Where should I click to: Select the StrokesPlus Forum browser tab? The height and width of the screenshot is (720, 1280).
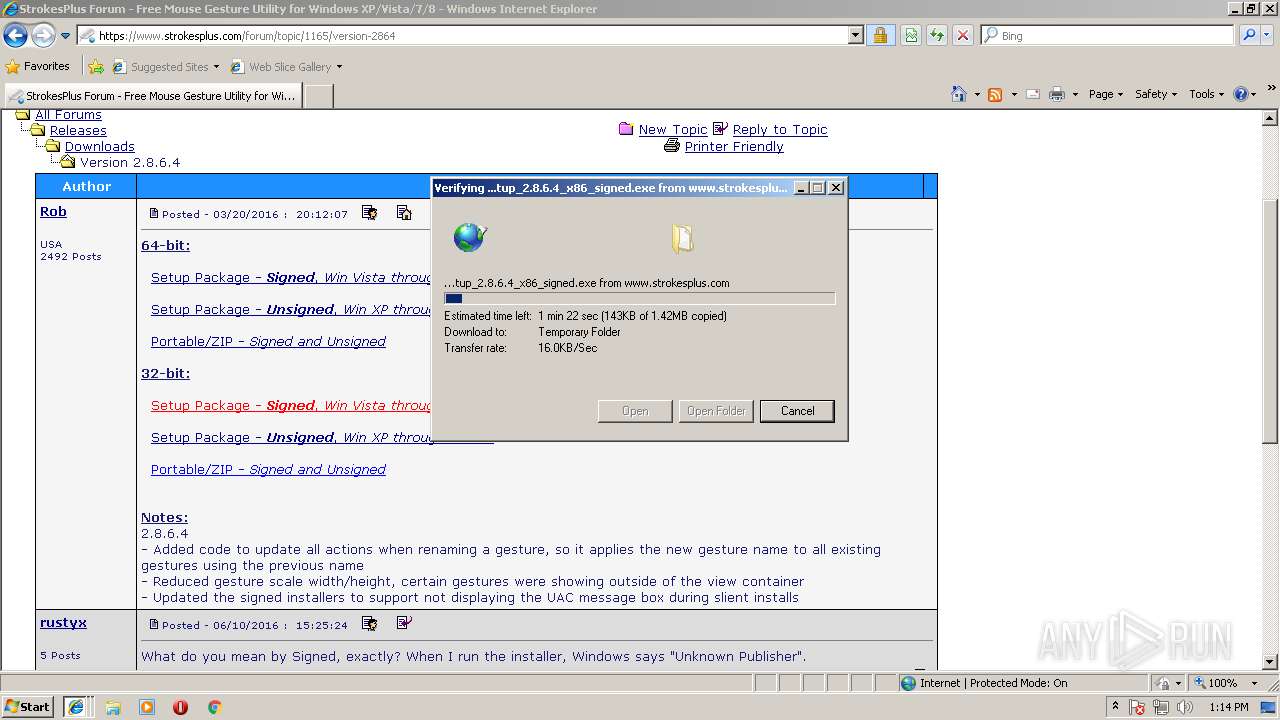(x=153, y=96)
